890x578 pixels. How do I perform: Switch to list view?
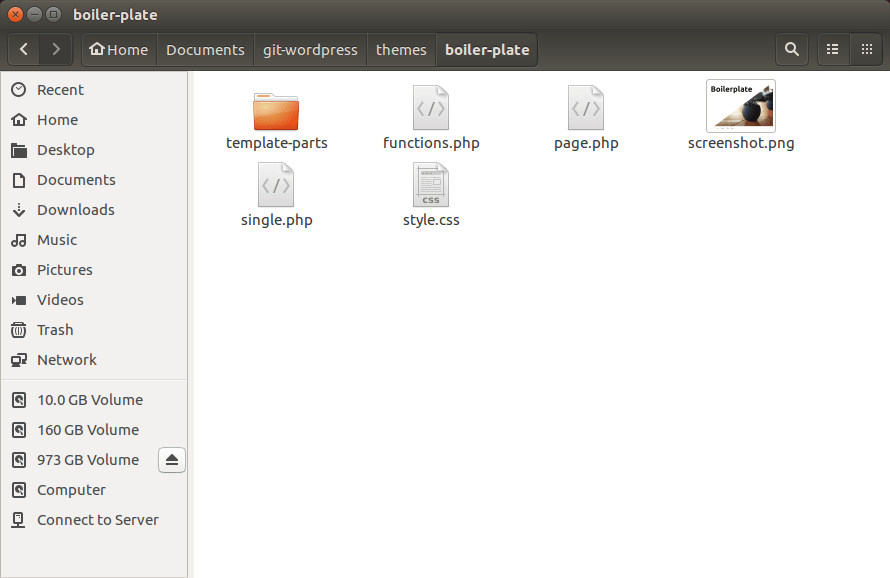tap(833, 49)
